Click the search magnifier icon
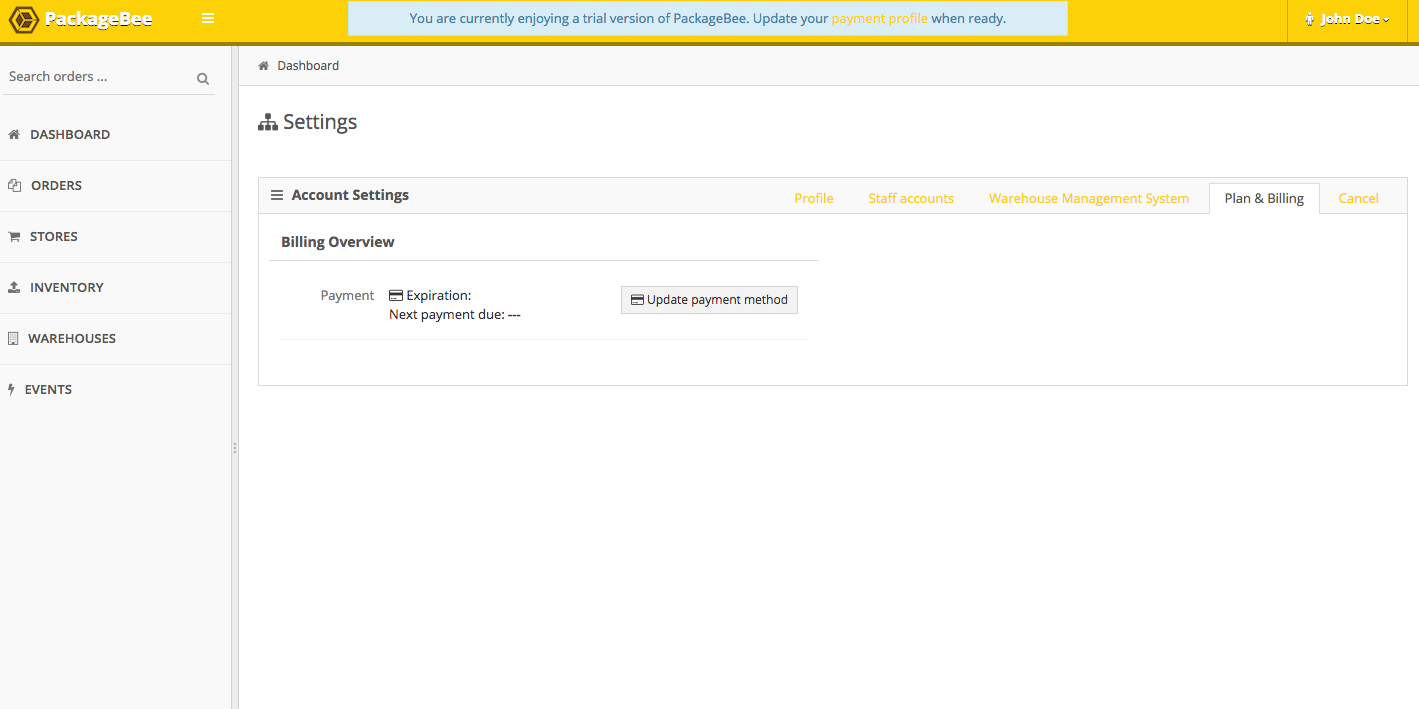 (203, 78)
